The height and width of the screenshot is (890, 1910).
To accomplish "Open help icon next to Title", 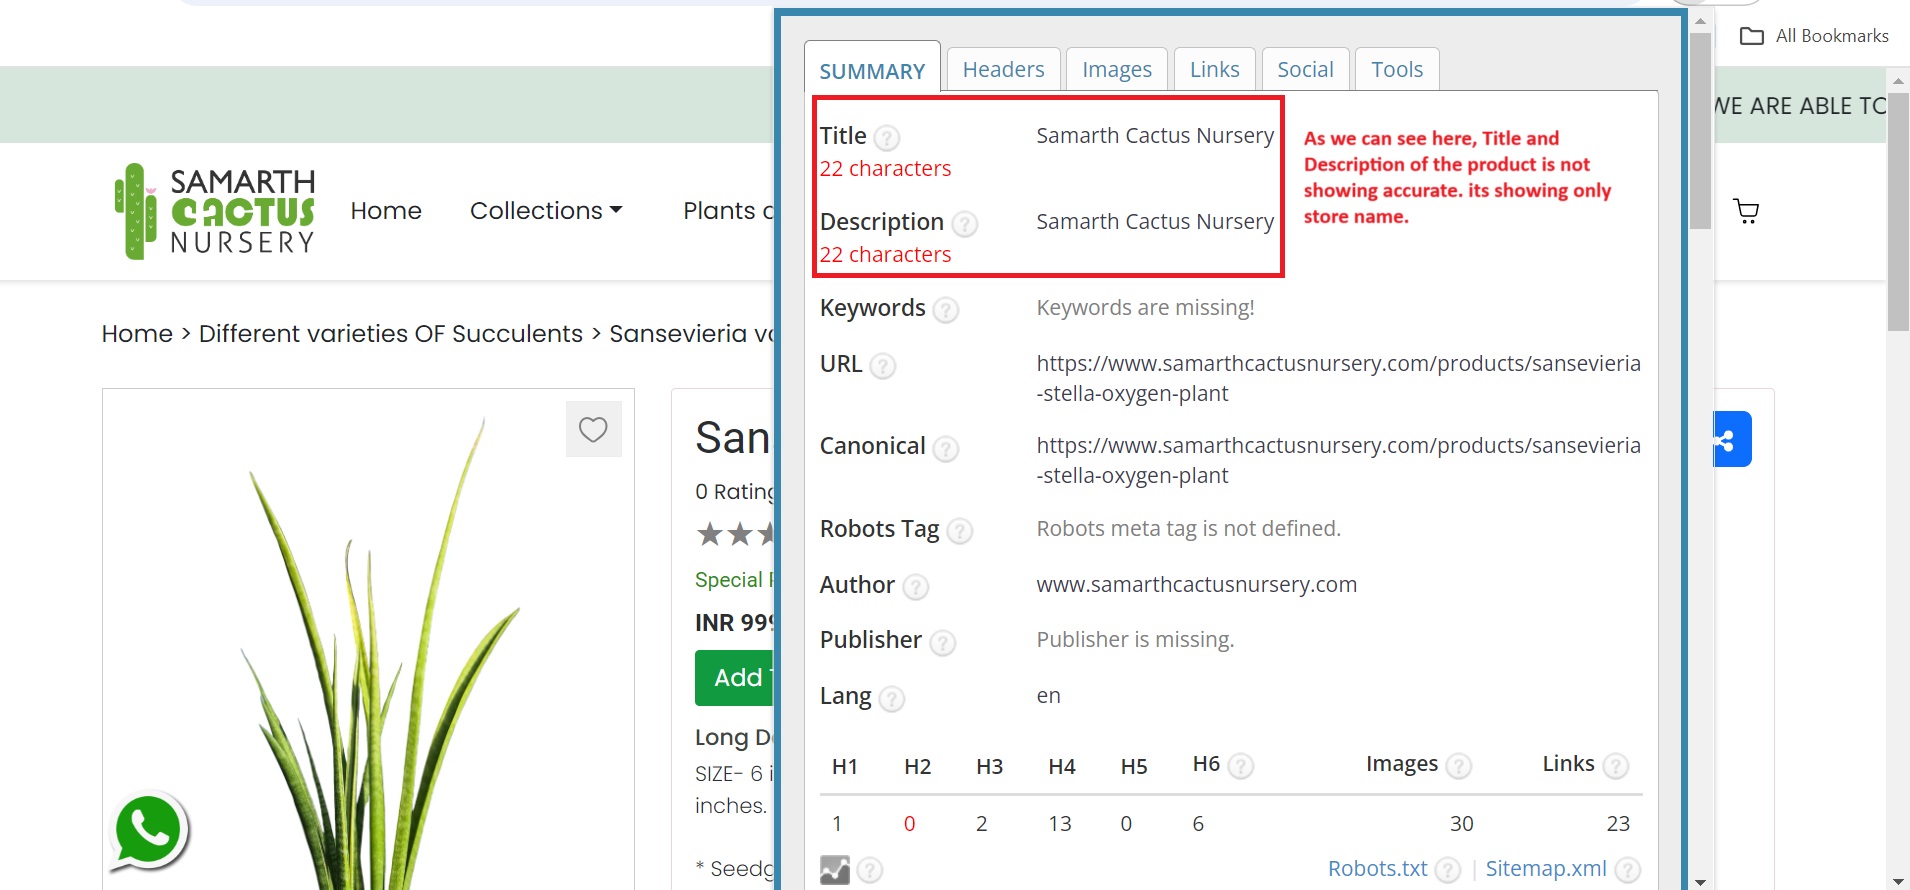I will point(887,137).
